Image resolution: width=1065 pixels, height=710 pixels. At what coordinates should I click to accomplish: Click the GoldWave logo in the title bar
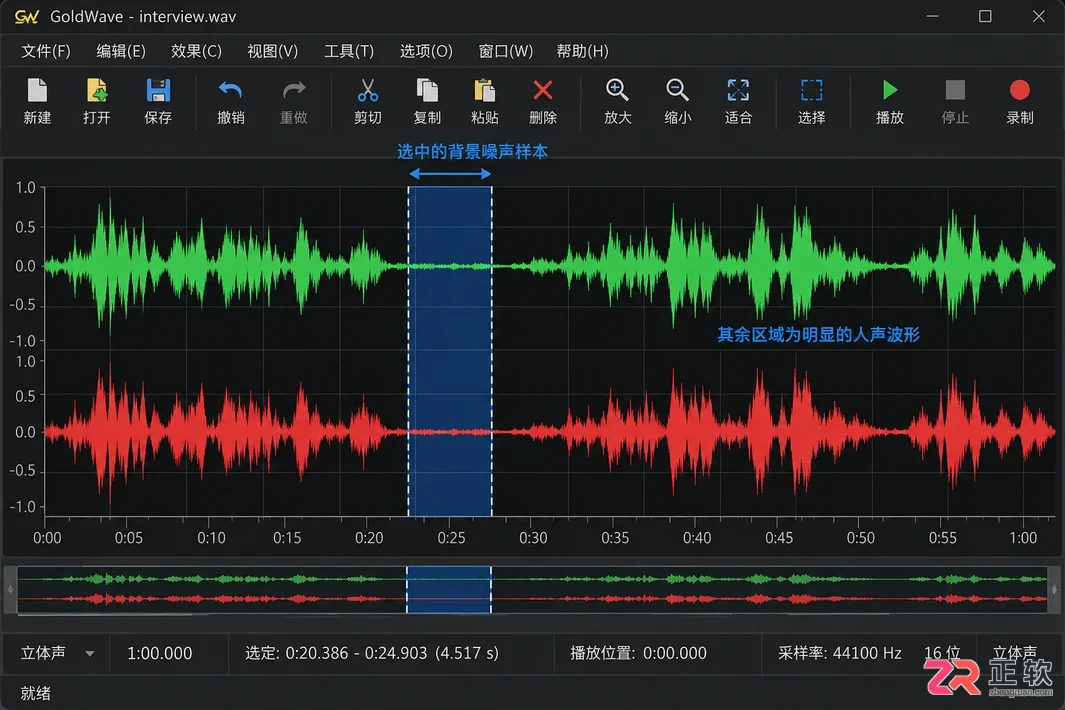(x=26, y=17)
